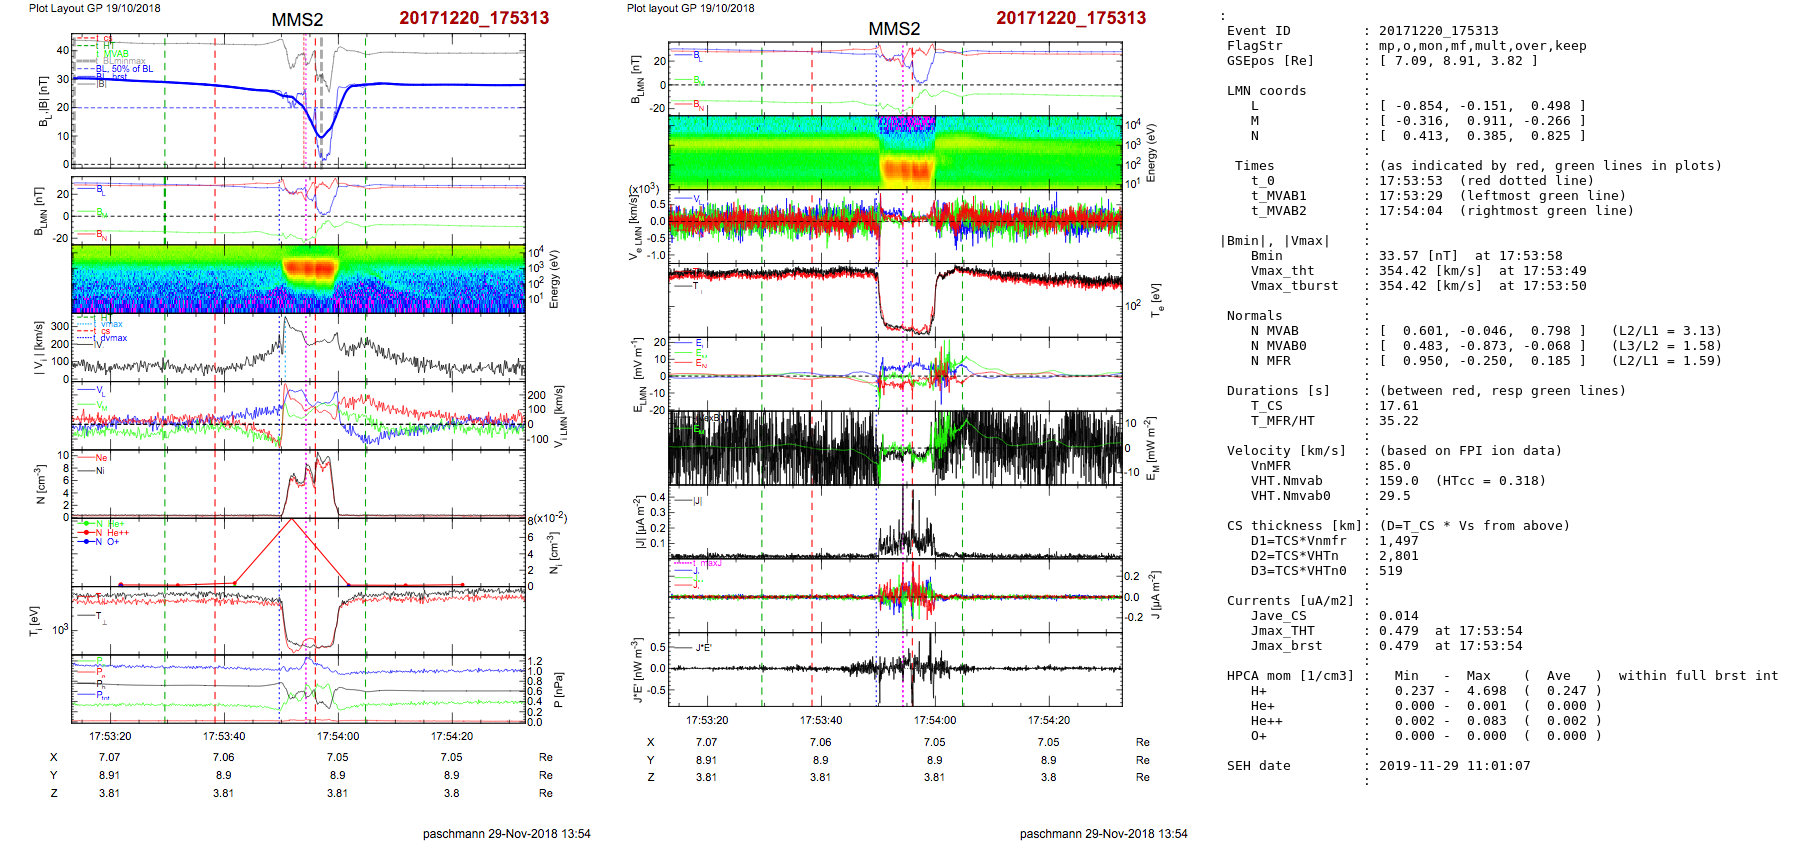This screenshot has height=841, width=1804.
Task: Click the J*E legend label in bottom right panel
Action: point(703,648)
